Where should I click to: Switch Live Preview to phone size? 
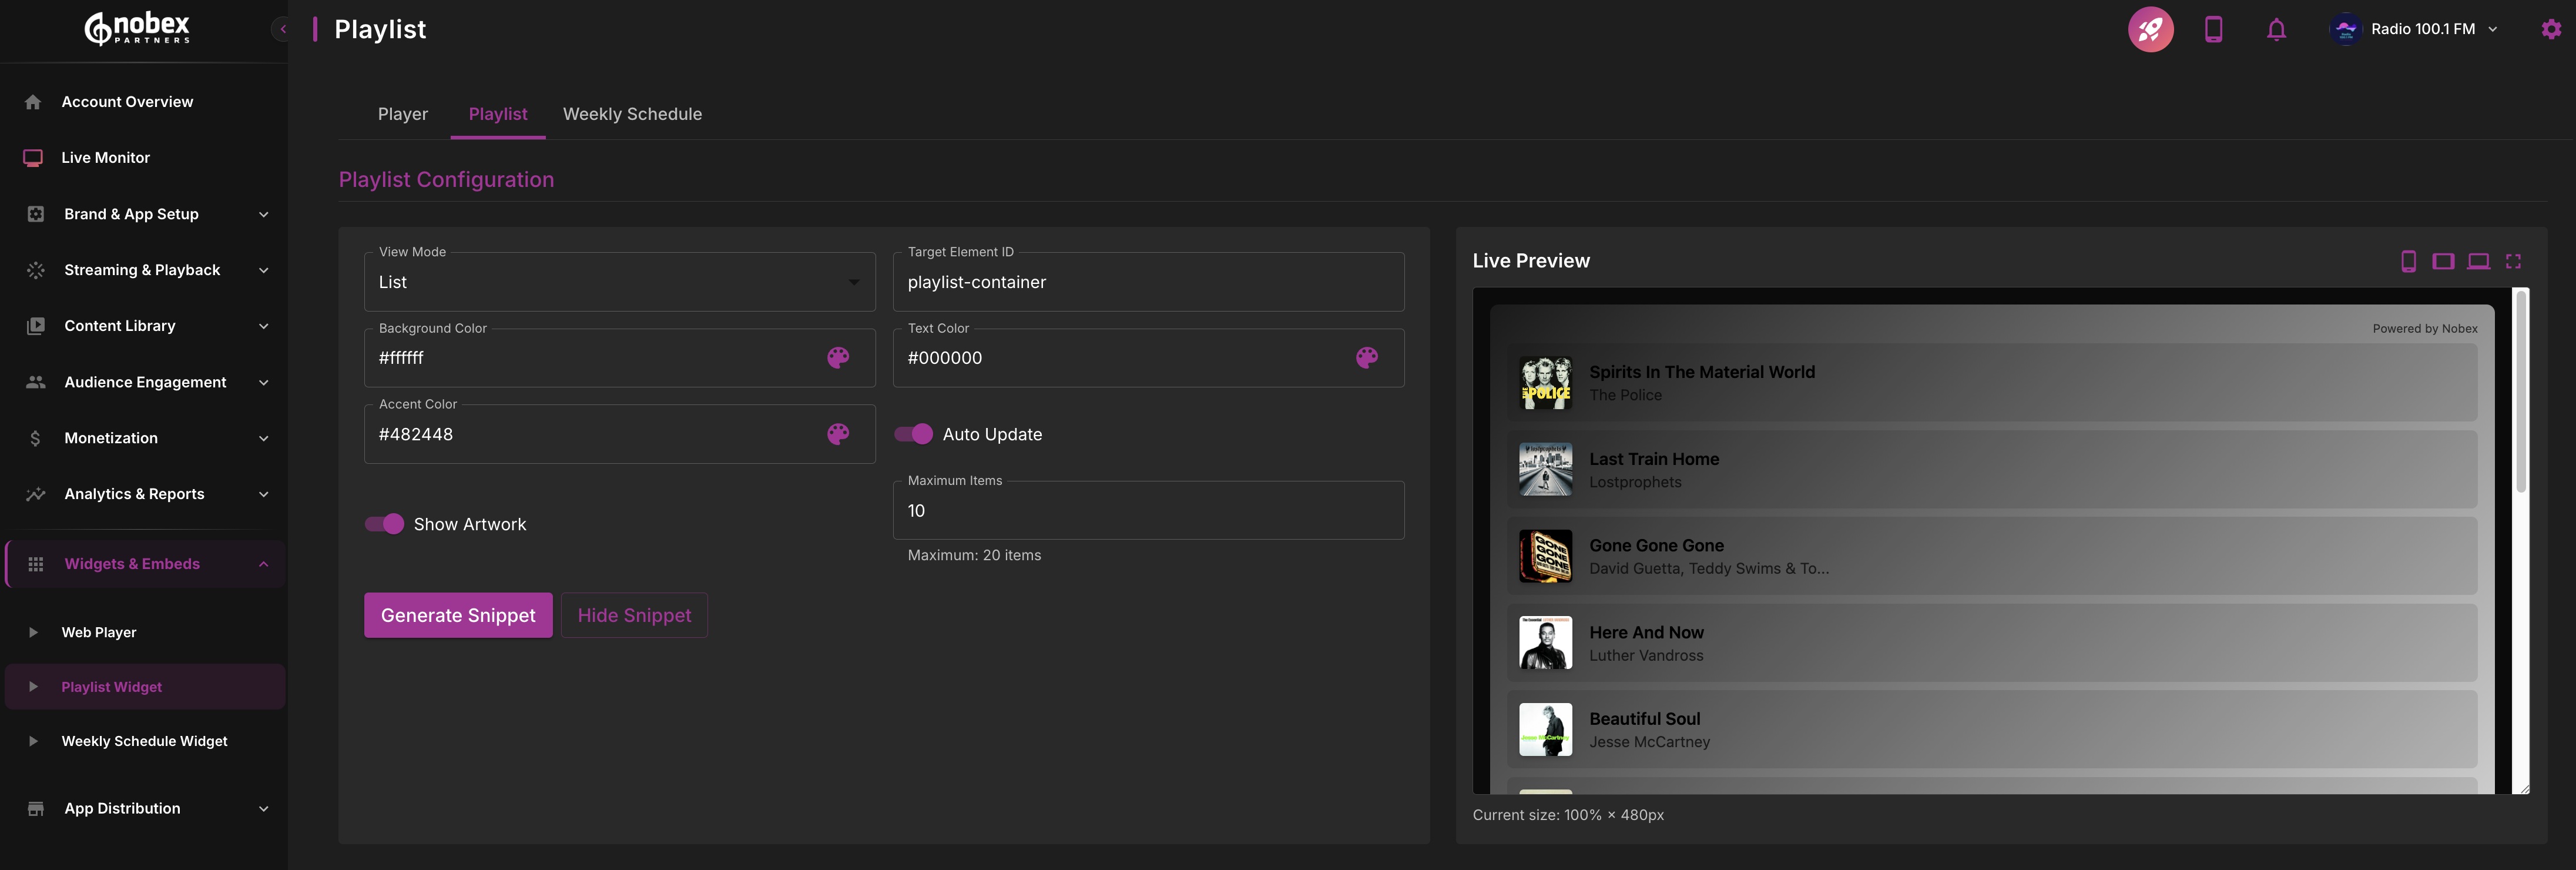coord(2408,261)
